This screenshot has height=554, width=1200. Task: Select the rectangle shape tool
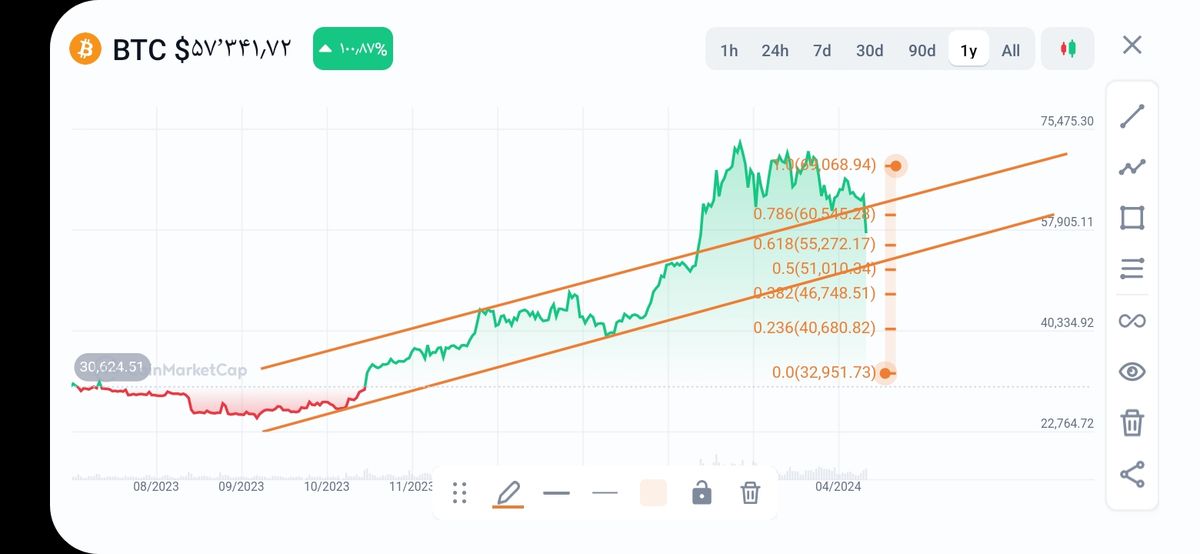1132,218
